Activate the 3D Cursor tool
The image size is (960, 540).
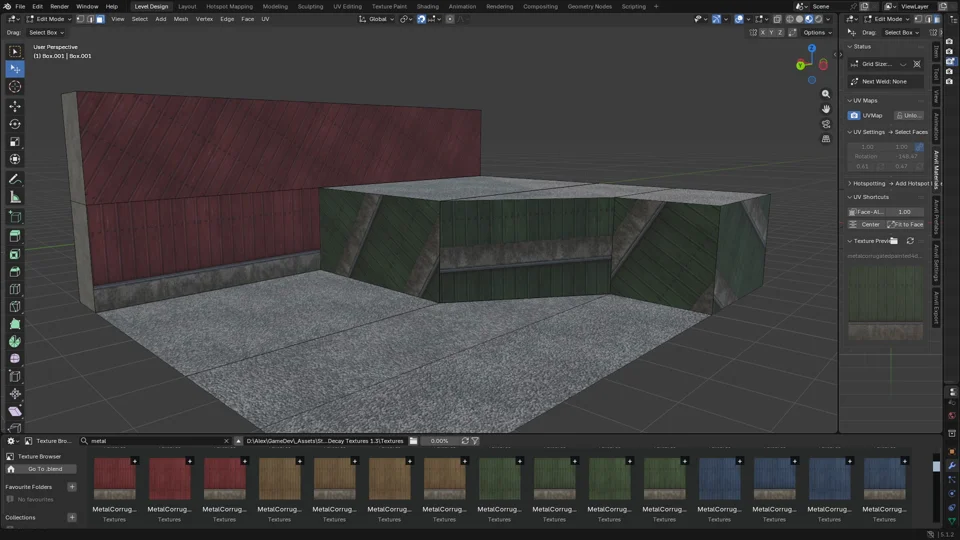15,86
